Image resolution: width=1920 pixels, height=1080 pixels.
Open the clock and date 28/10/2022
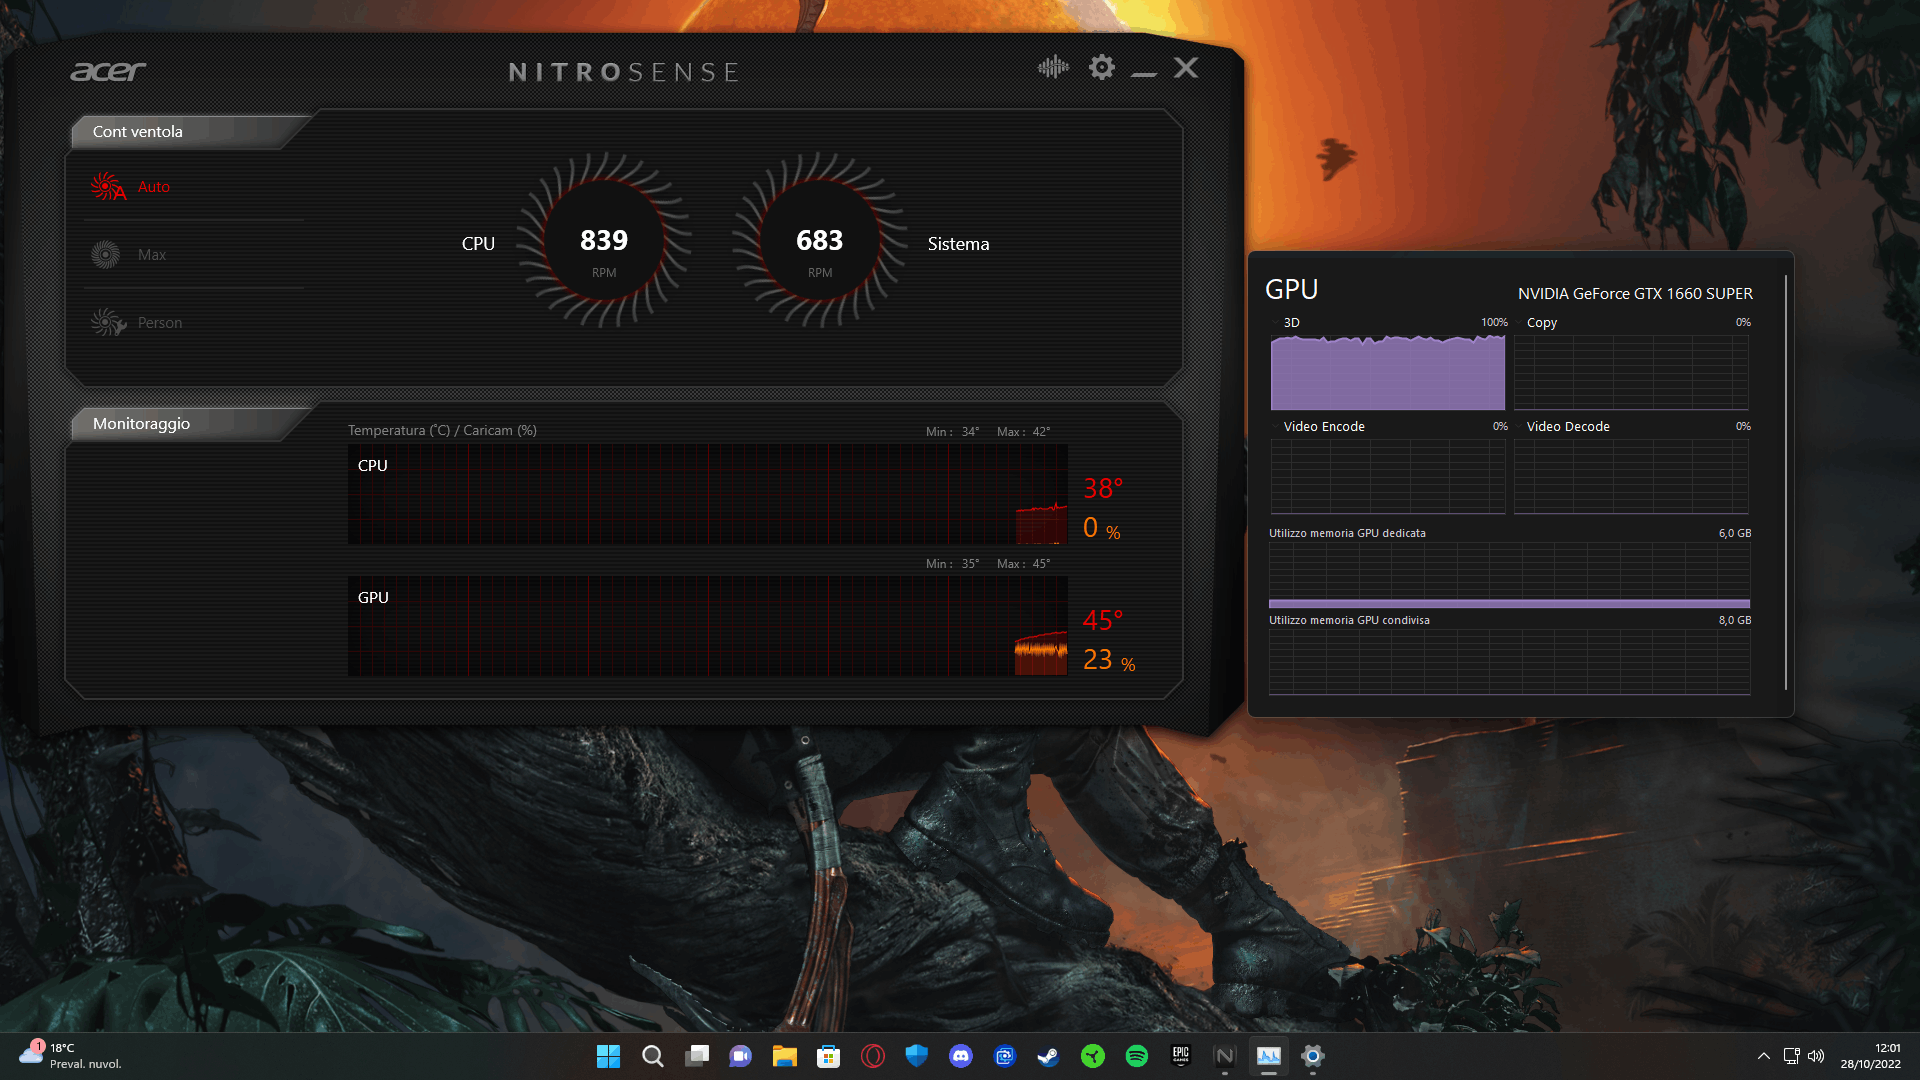pyautogui.click(x=1871, y=1056)
